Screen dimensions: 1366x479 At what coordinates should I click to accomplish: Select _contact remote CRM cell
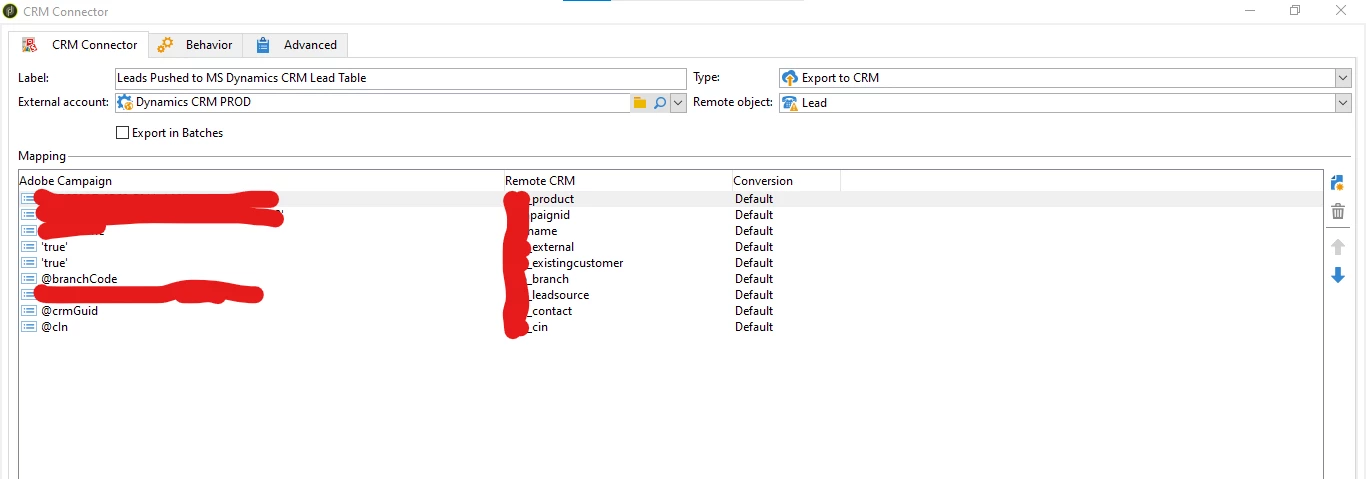(550, 311)
